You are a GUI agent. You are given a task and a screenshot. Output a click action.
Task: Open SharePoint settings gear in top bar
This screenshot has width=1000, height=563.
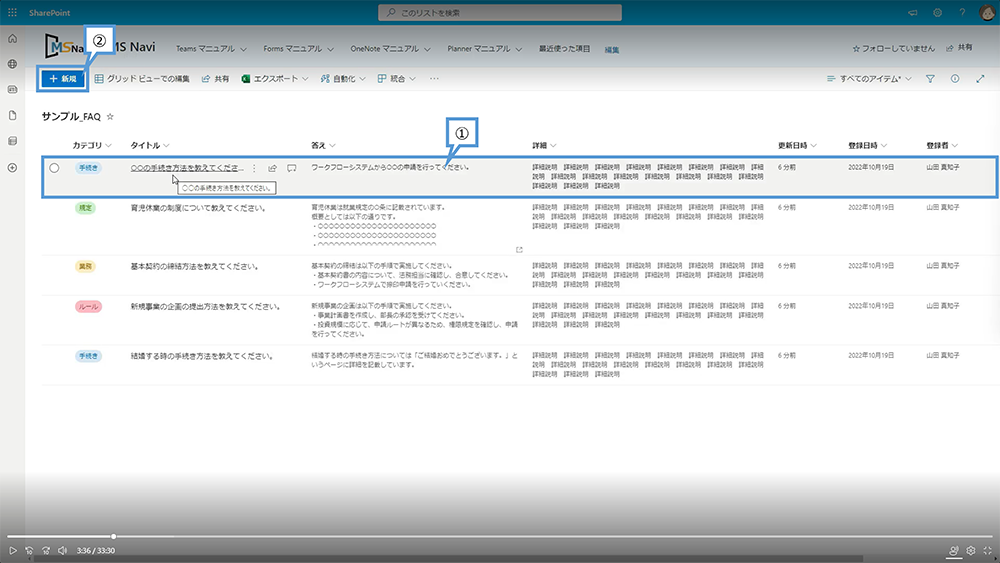coord(938,13)
